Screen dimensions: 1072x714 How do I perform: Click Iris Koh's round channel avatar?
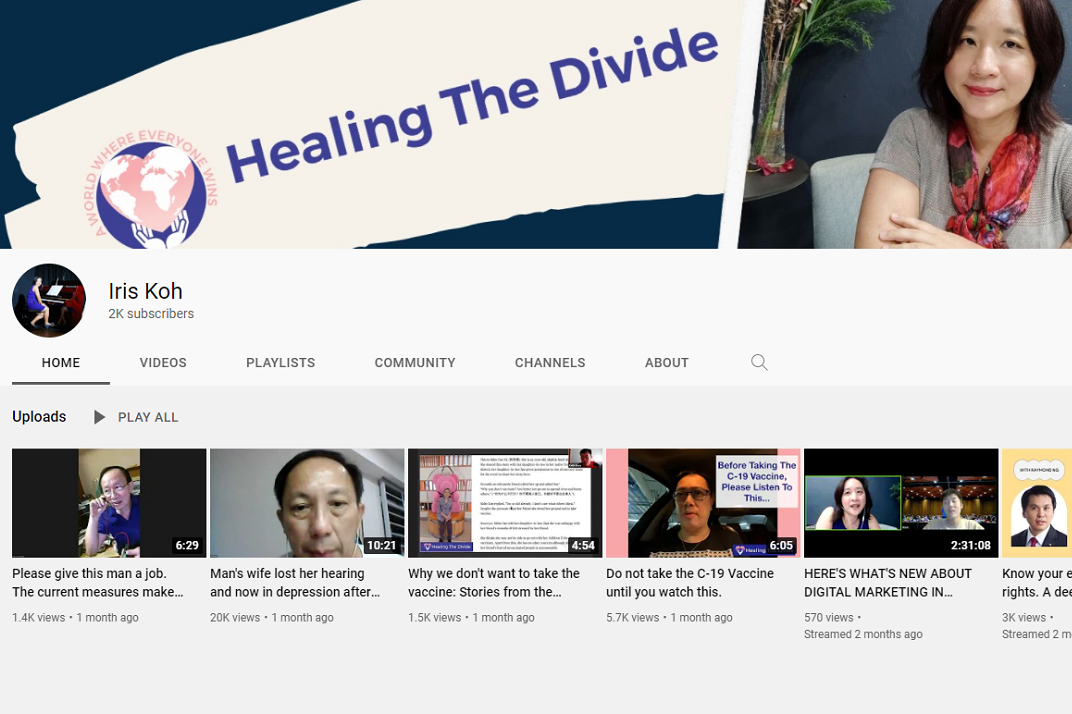coord(49,301)
